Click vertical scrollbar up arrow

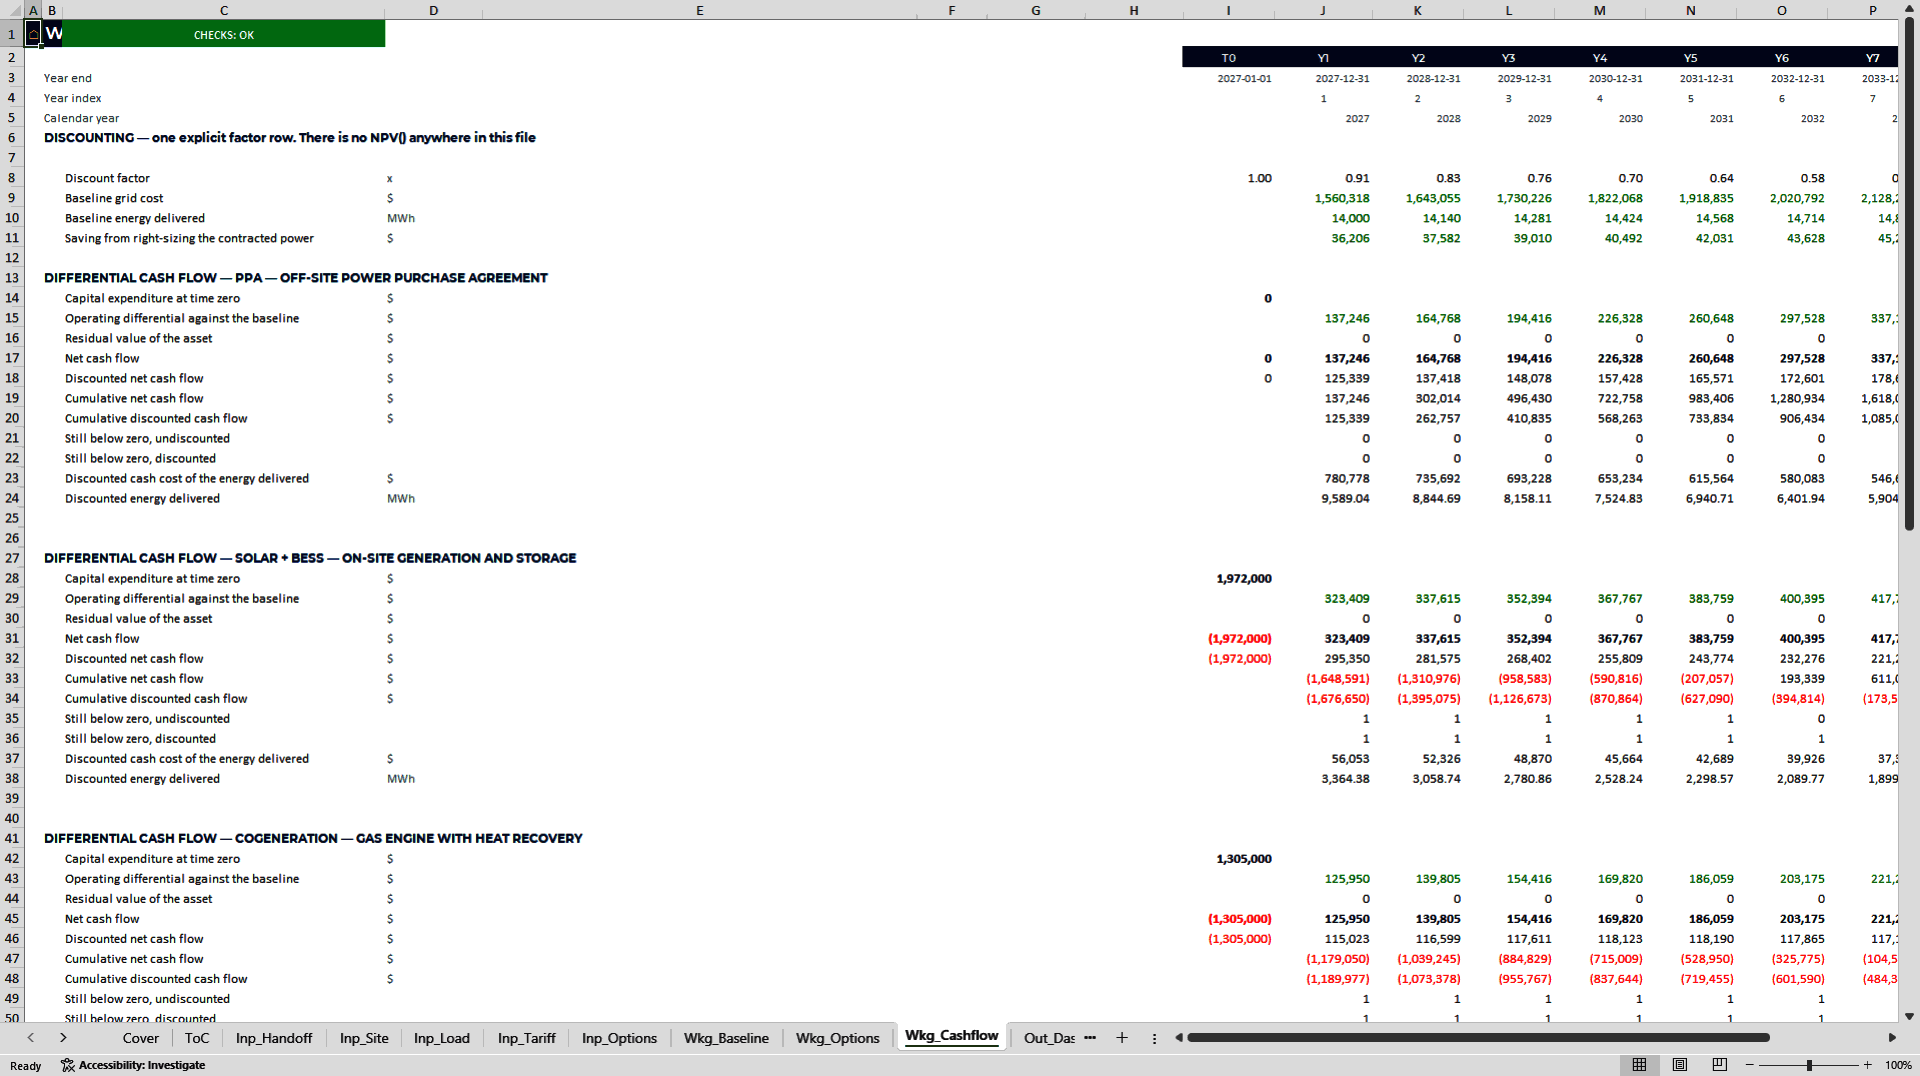pyautogui.click(x=1909, y=11)
